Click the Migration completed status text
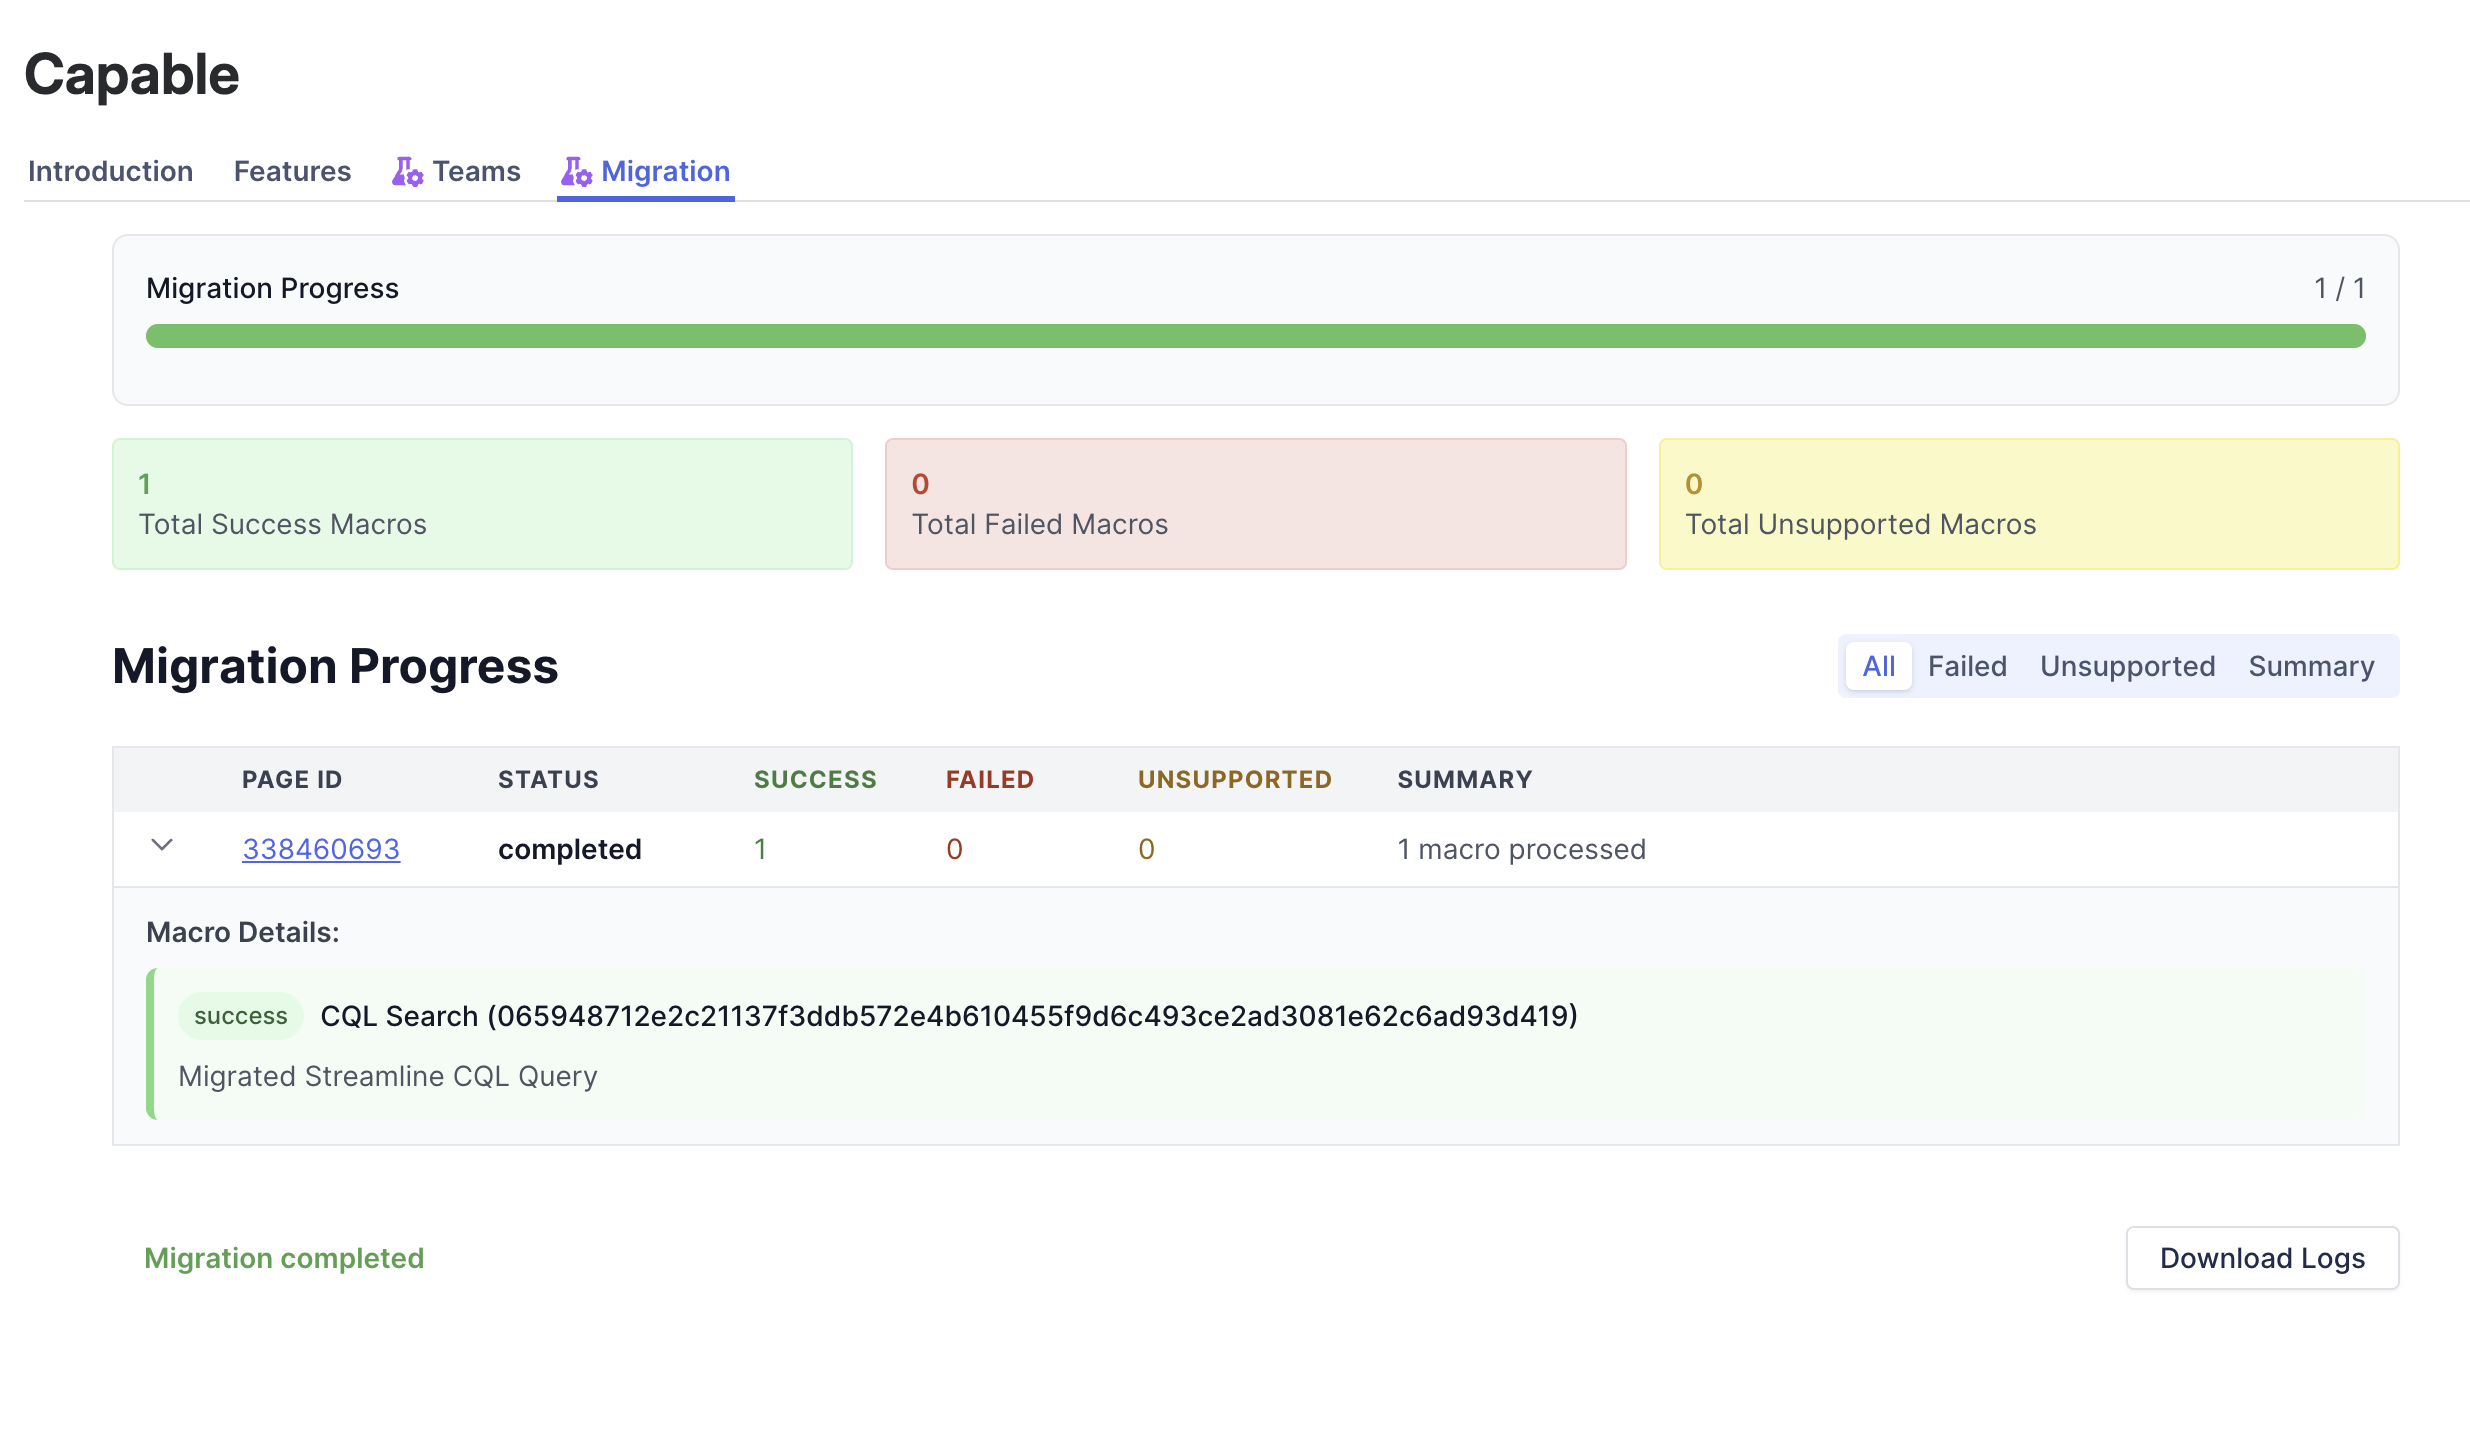 coord(285,1258)
